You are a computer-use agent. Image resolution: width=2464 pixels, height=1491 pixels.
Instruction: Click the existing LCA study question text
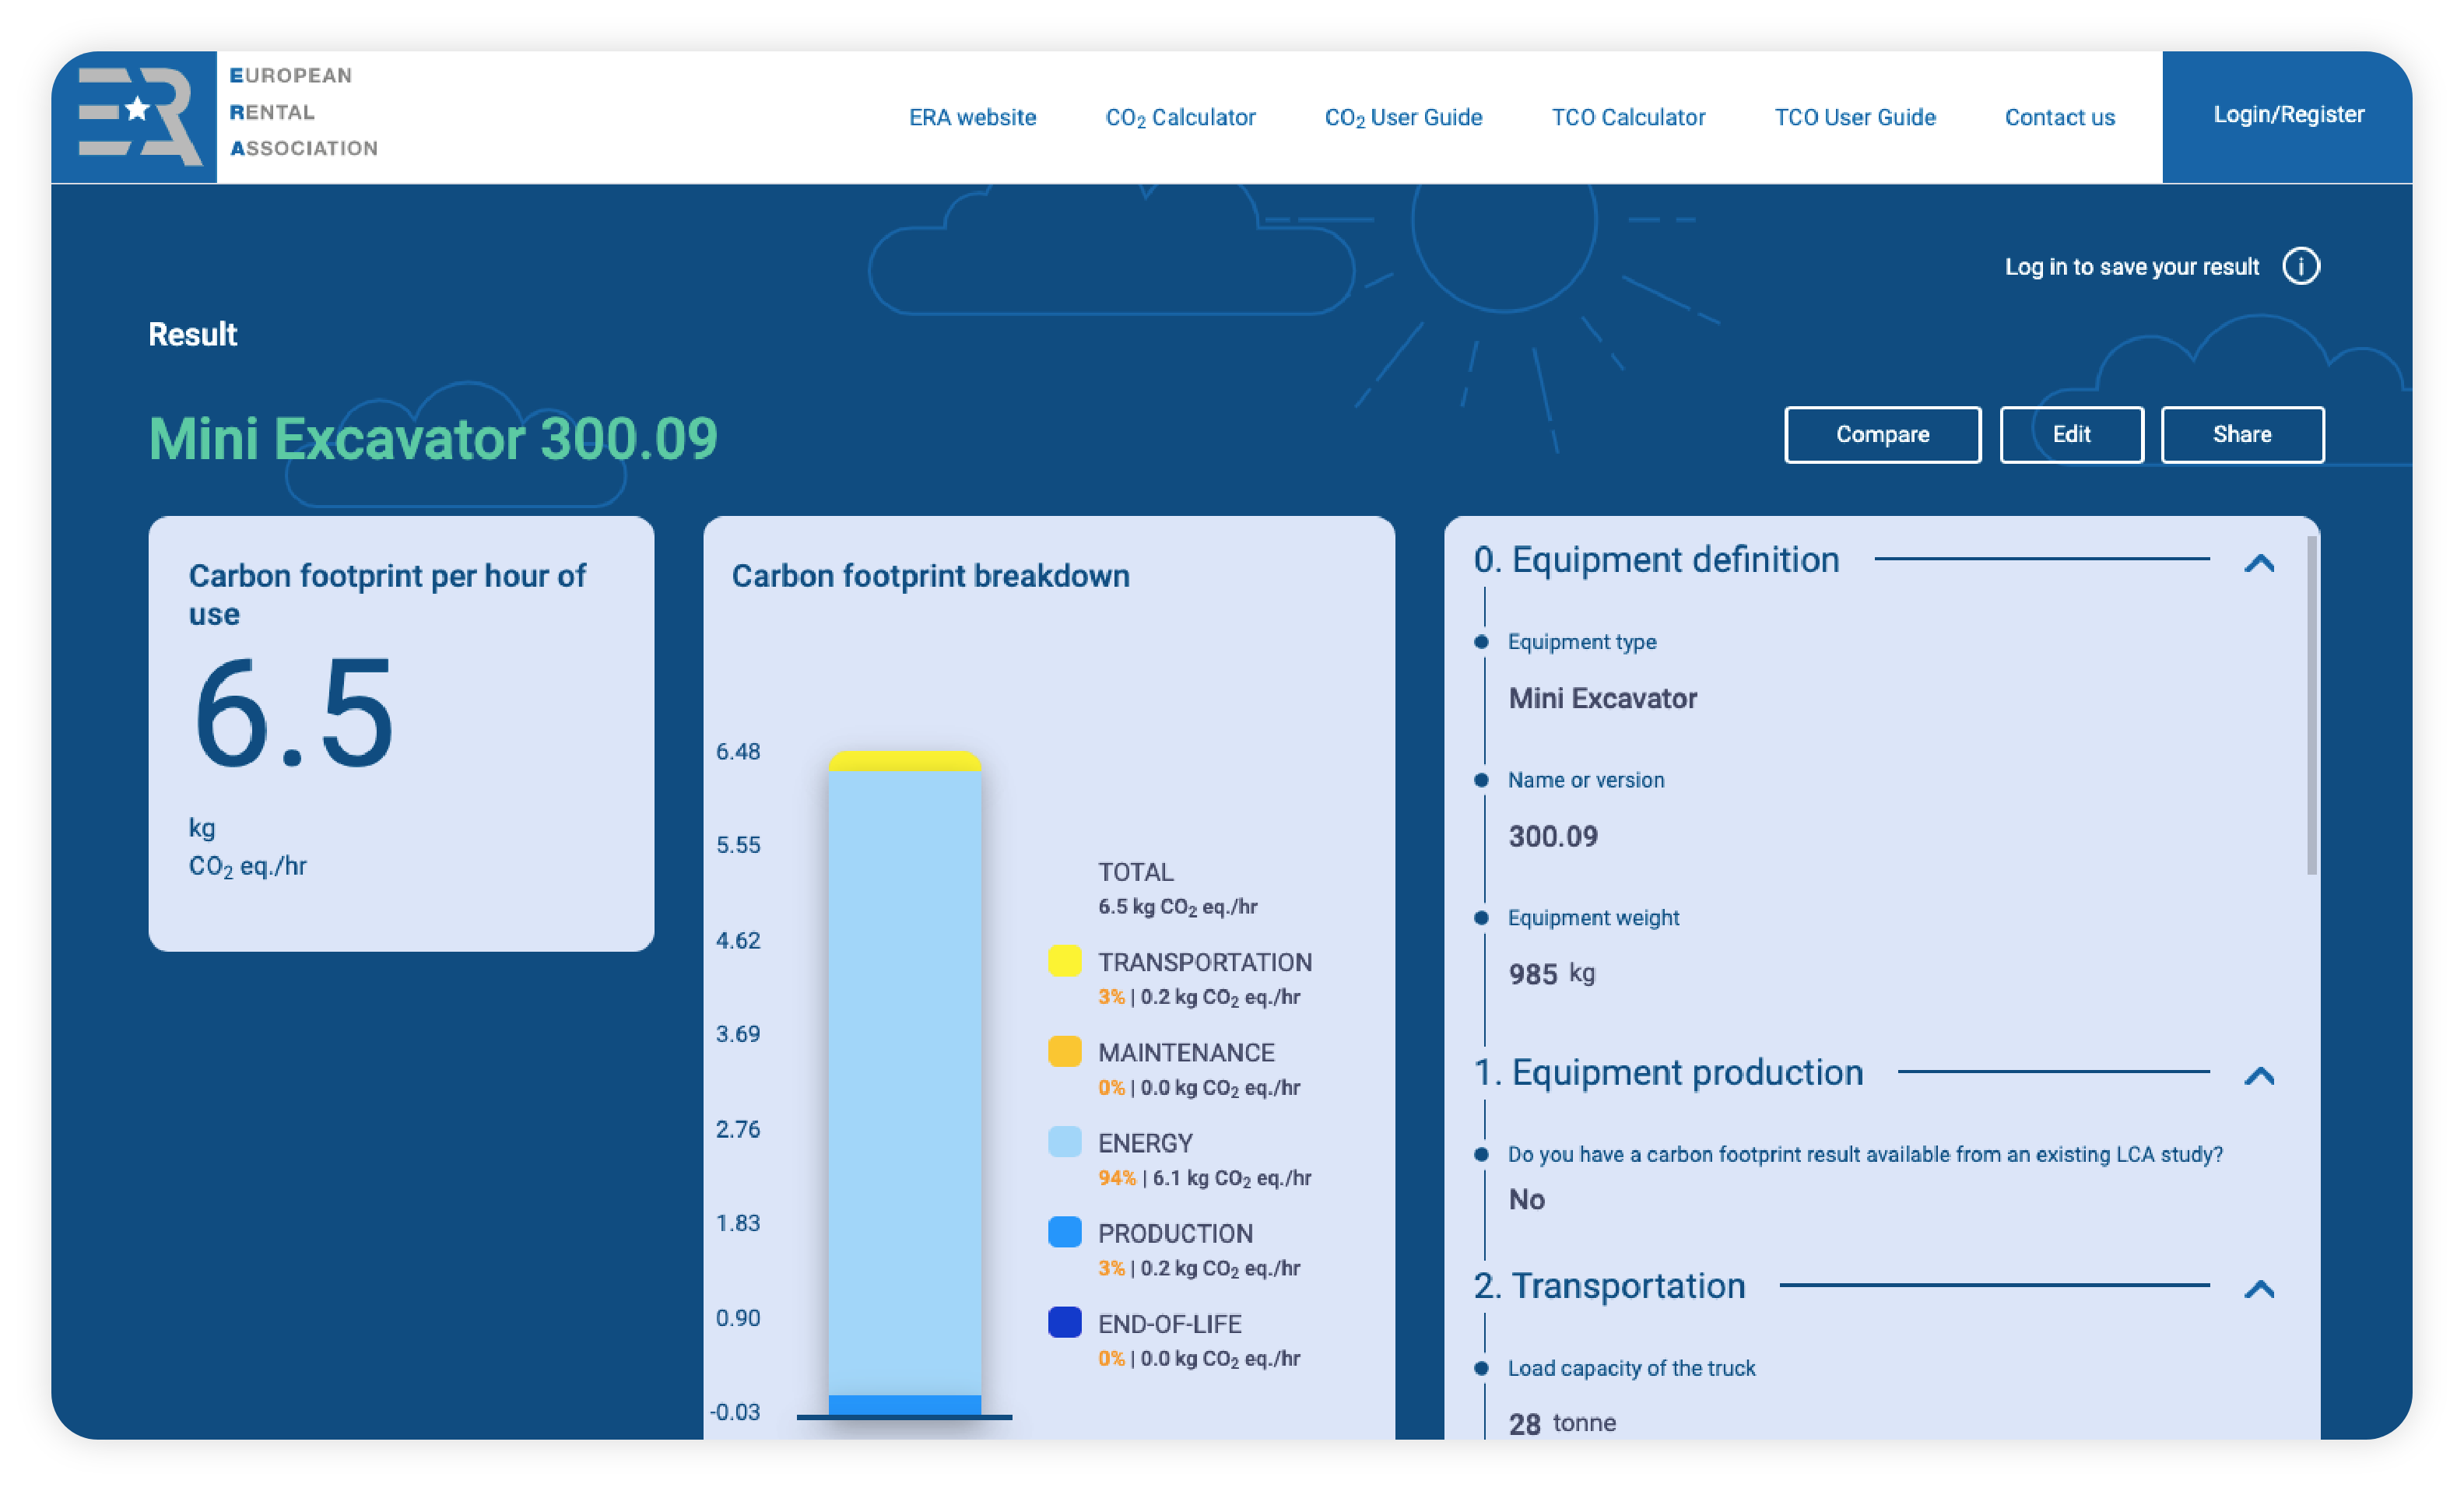(x=1865, y=1154)
